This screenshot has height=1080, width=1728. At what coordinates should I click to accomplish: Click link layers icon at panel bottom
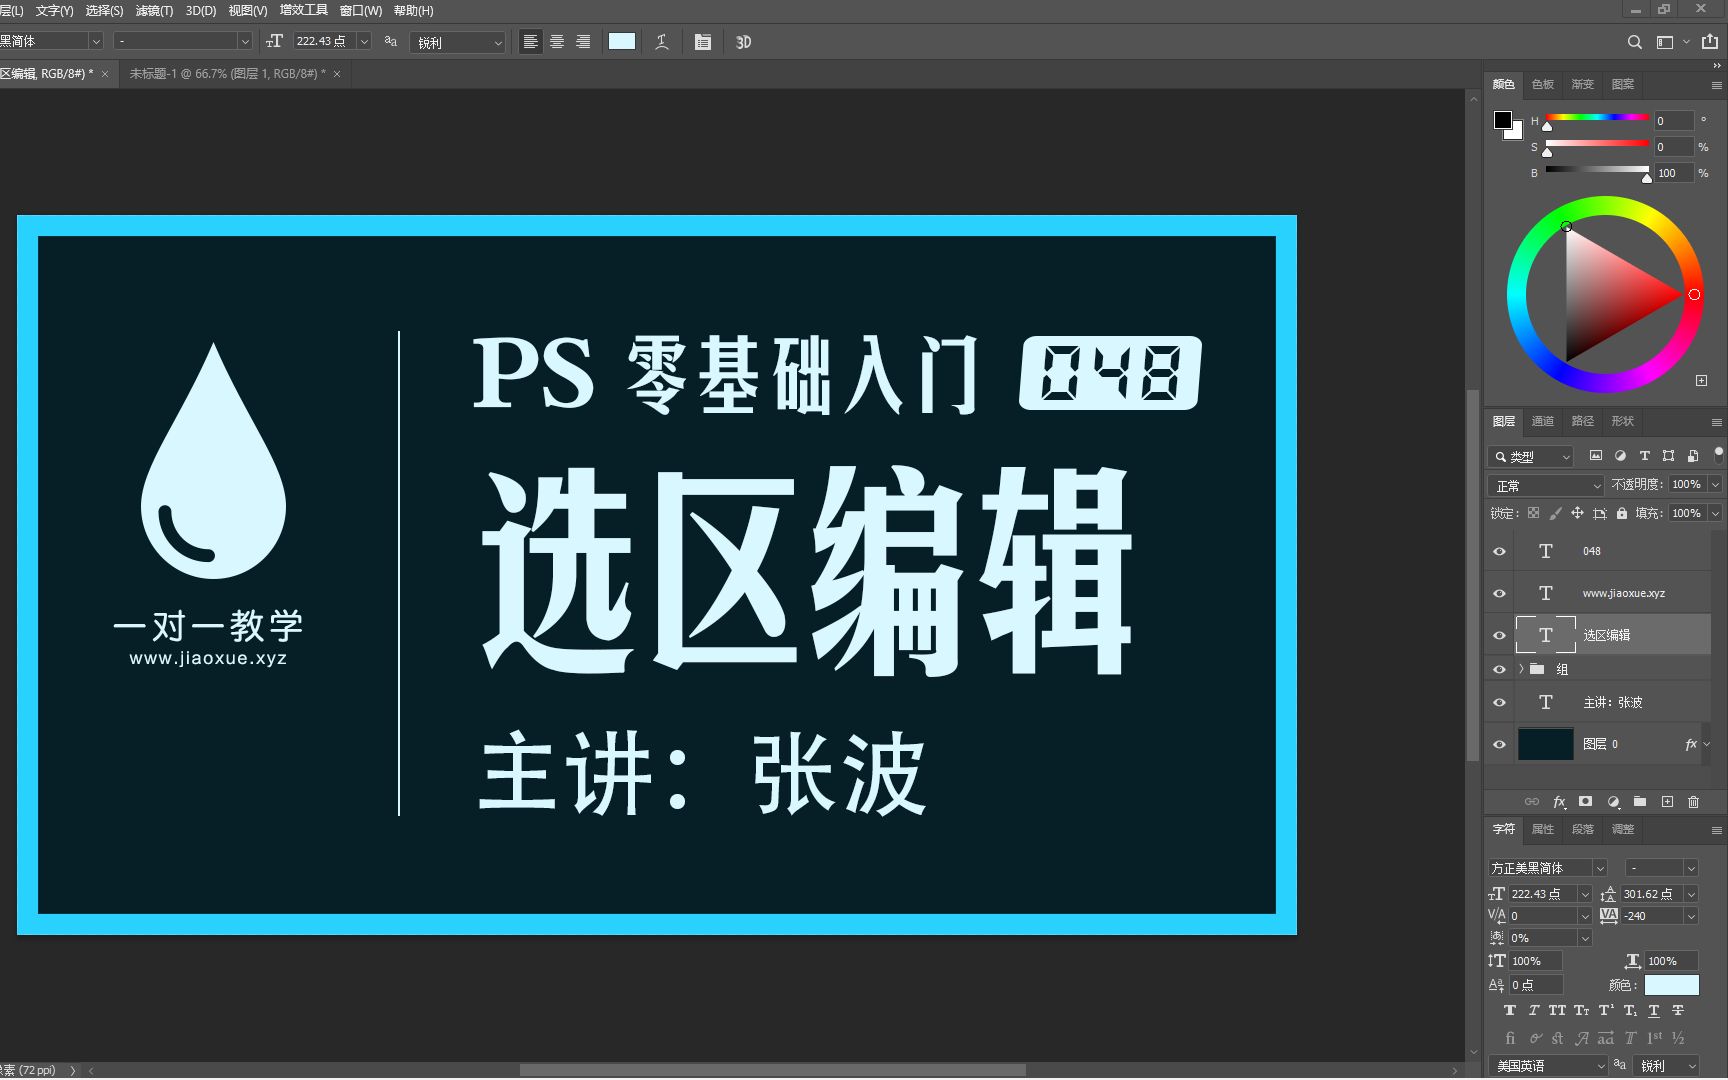1532,802
